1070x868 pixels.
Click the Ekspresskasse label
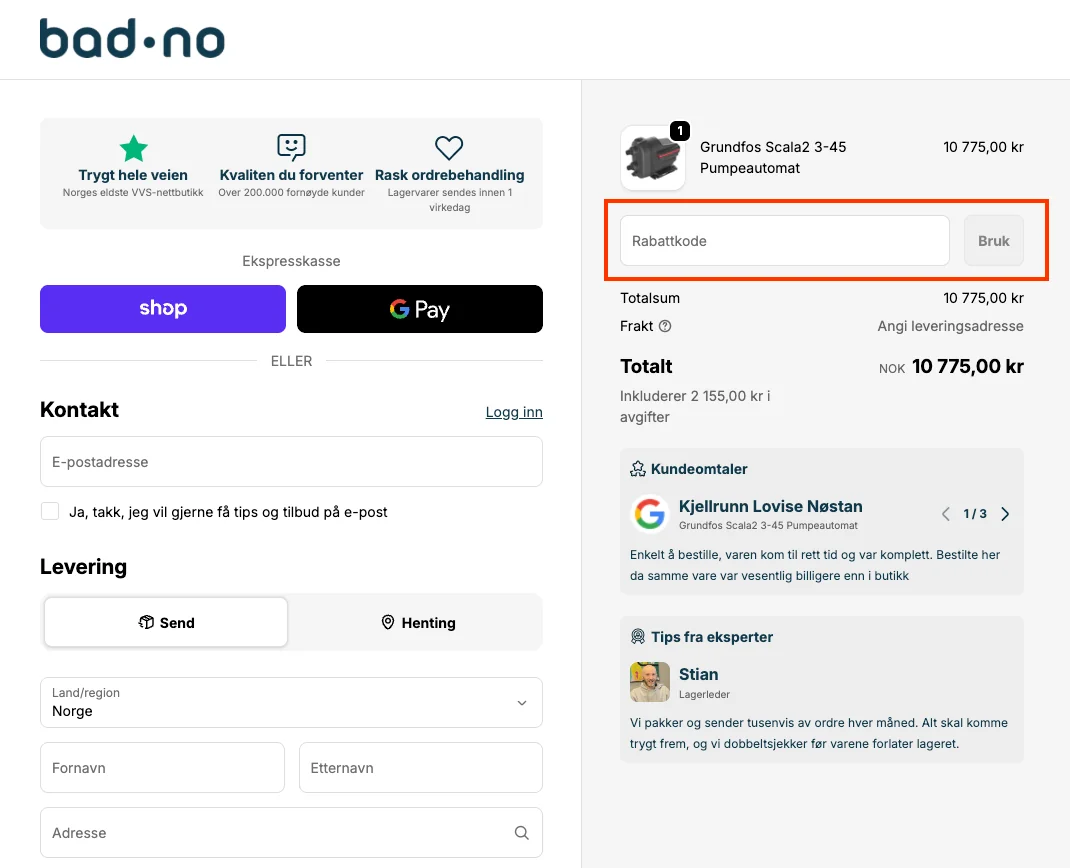pos(291,261)
